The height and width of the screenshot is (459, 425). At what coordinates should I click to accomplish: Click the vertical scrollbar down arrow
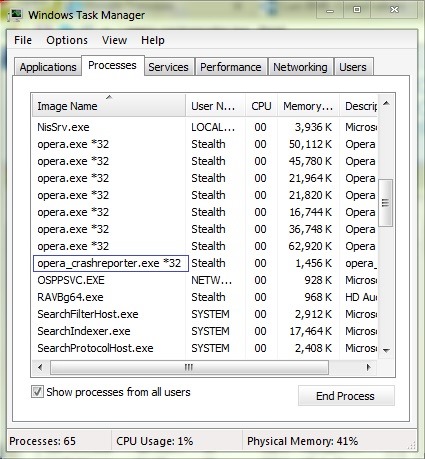(x=386, y=350)
